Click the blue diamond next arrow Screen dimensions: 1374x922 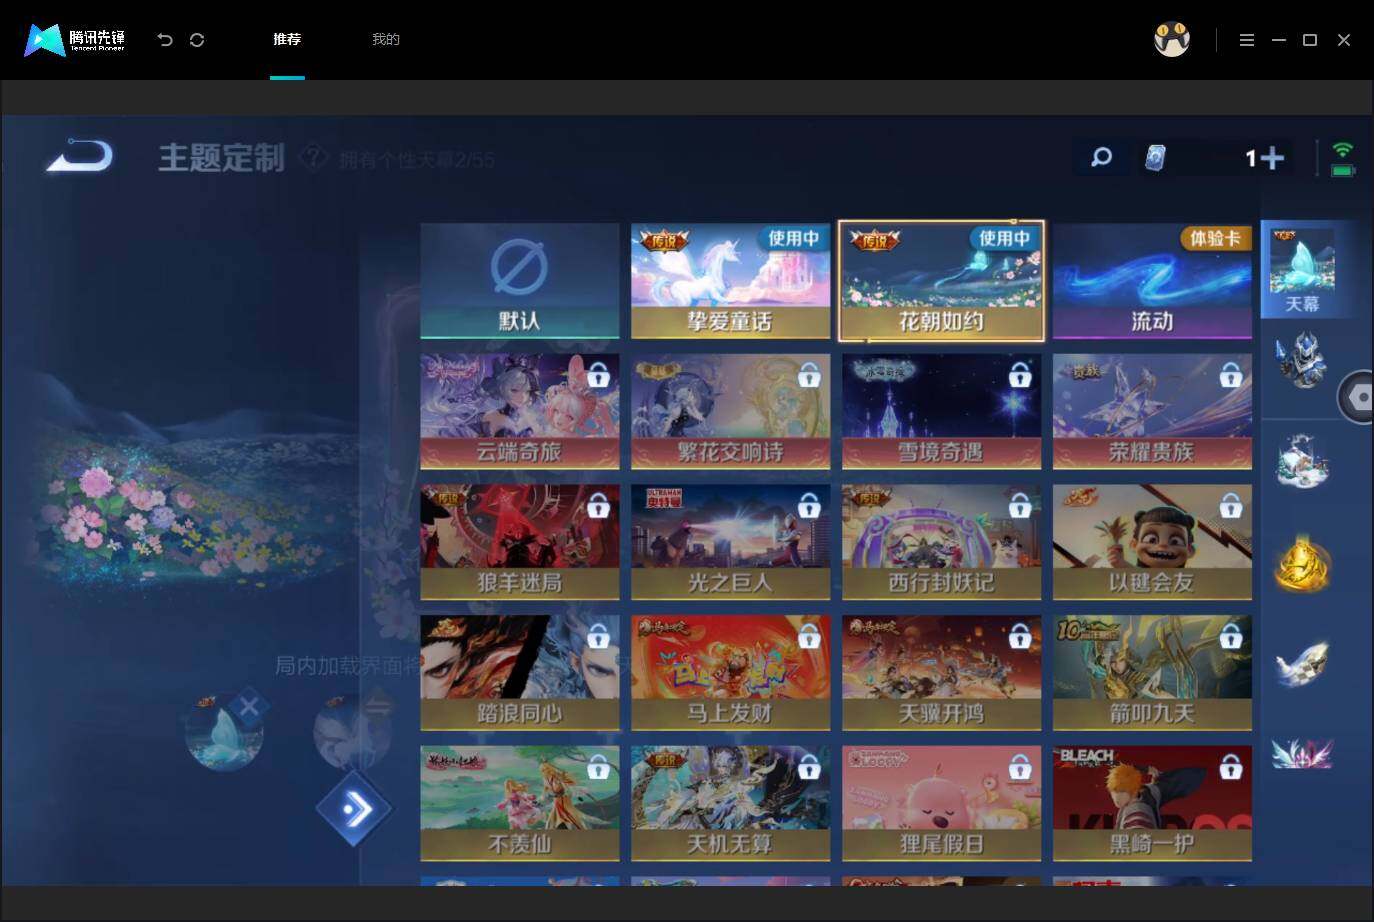pyautogui.click(x=354, y=808)
